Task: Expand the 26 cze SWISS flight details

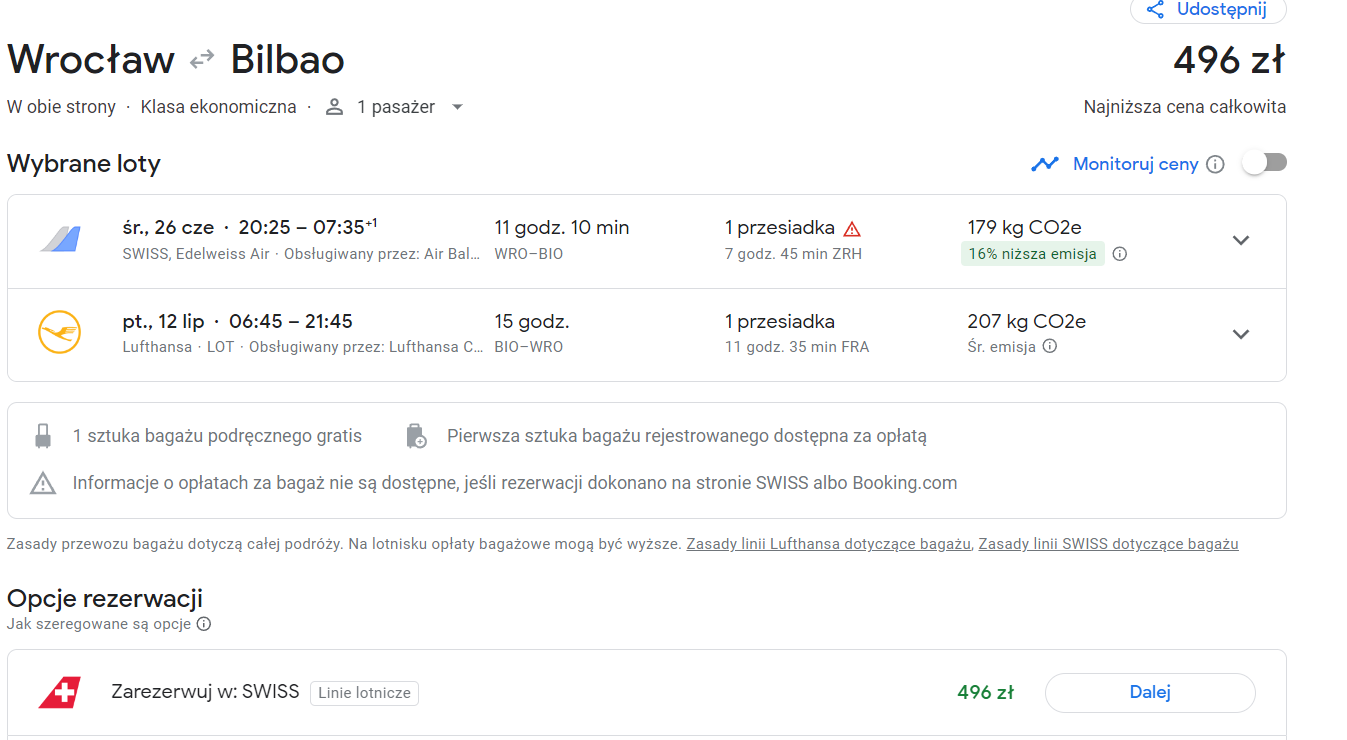Action: pos(1241,240)
